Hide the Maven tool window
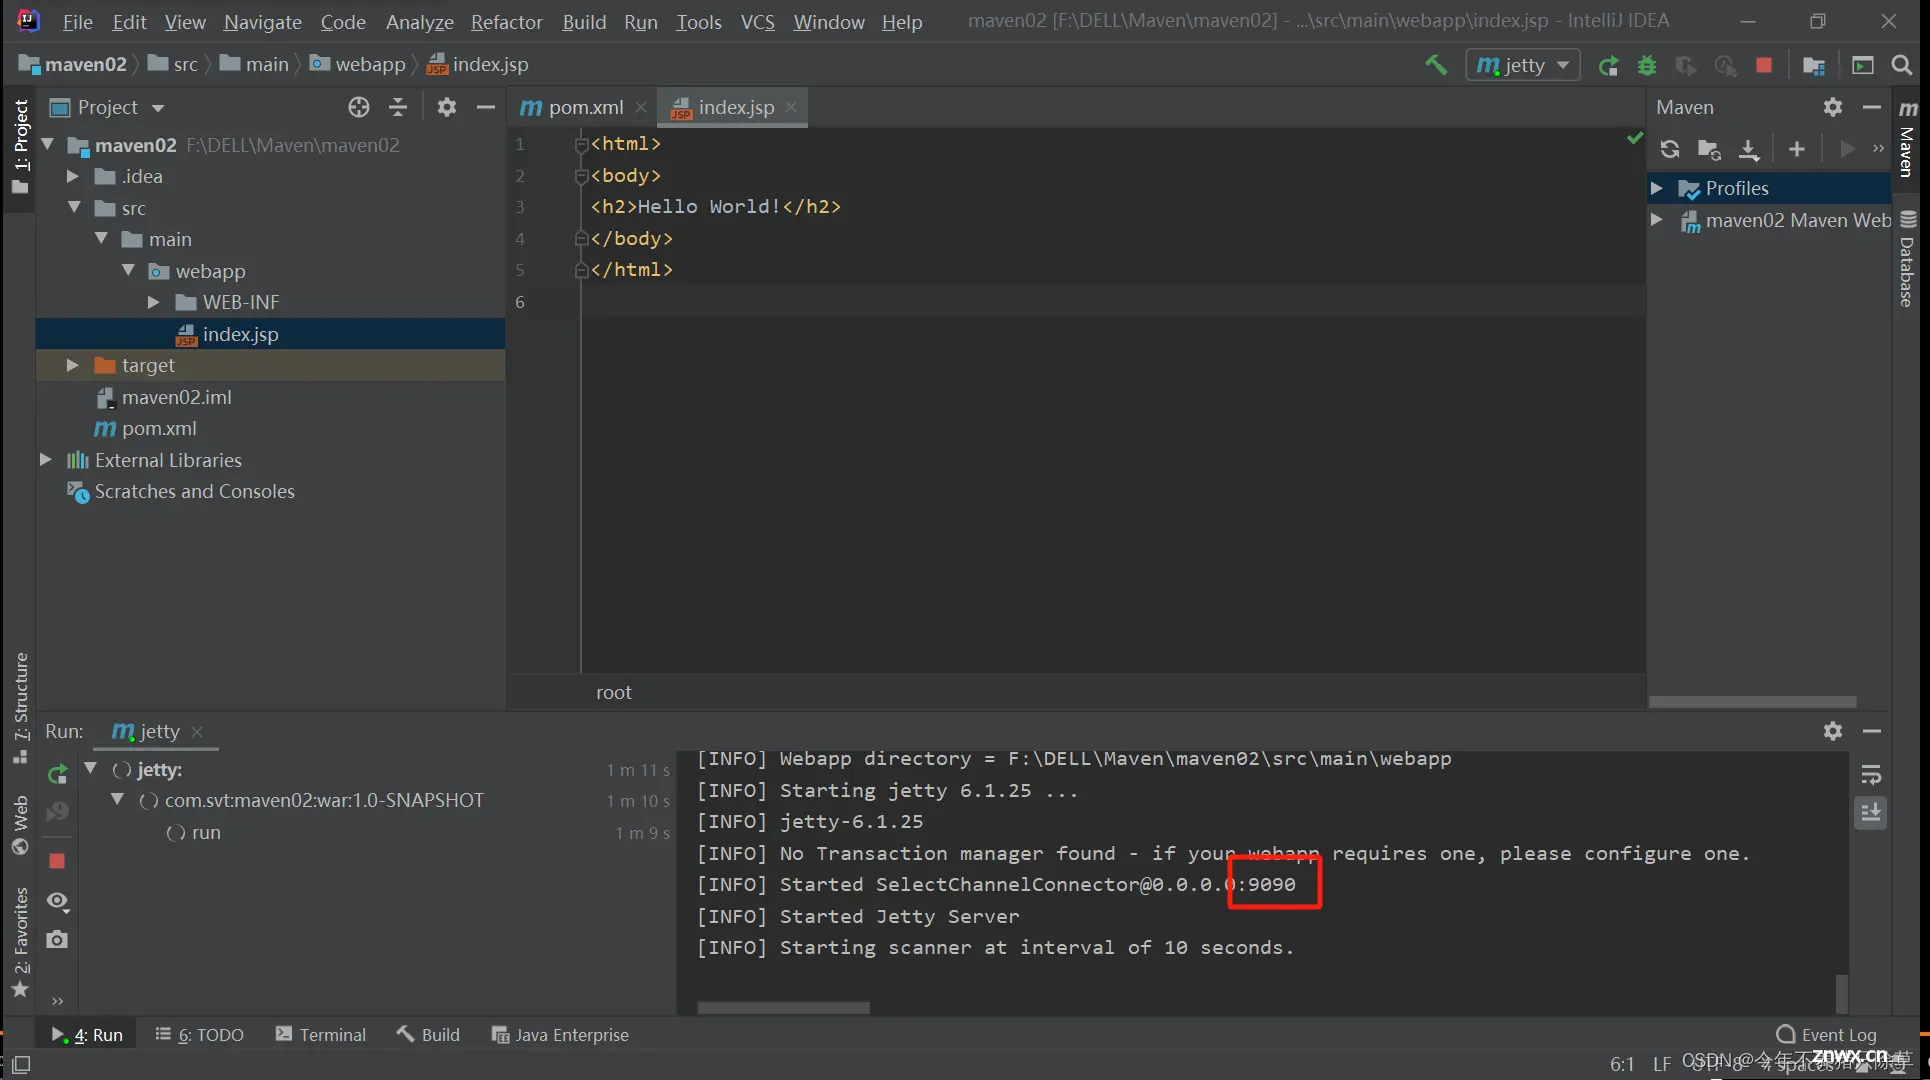Screen dimensions: 1930x1080 [x=1872, y=107]
